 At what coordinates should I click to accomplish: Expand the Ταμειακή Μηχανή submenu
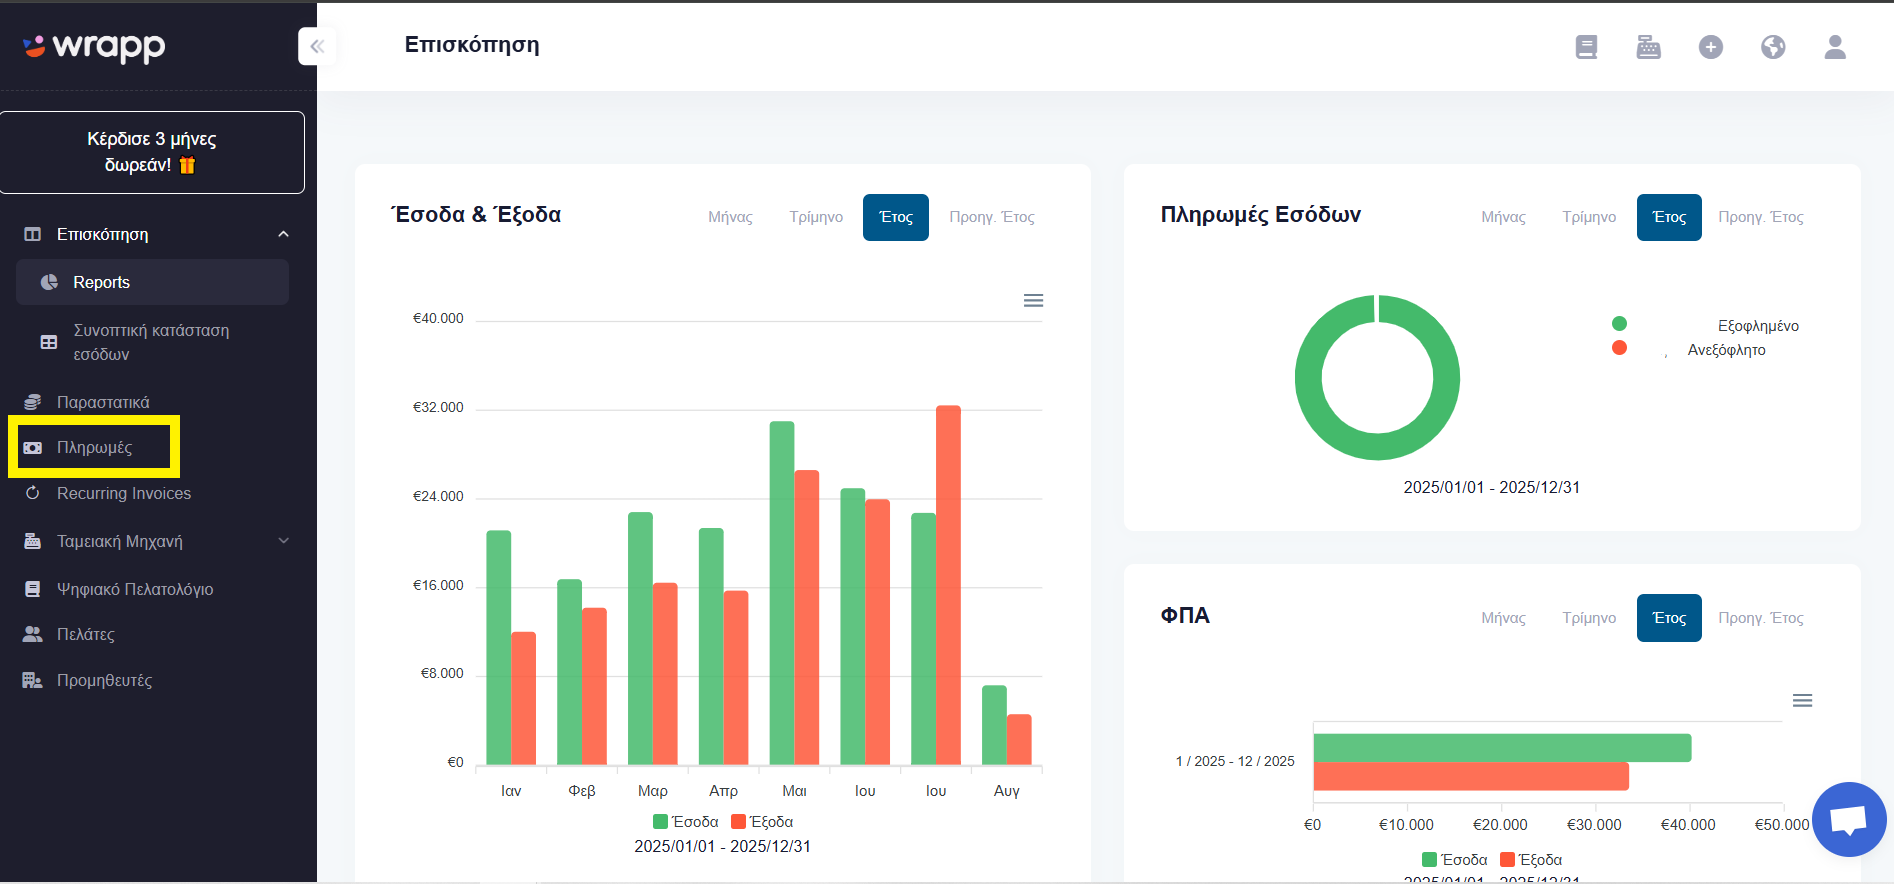pos(283,541)
